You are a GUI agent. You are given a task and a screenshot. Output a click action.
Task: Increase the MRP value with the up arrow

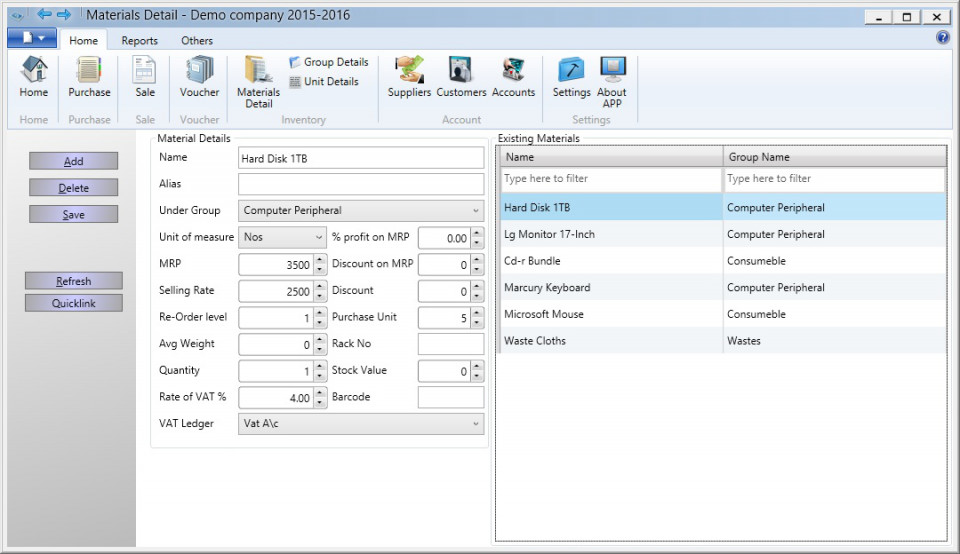[x=320, y=260]
